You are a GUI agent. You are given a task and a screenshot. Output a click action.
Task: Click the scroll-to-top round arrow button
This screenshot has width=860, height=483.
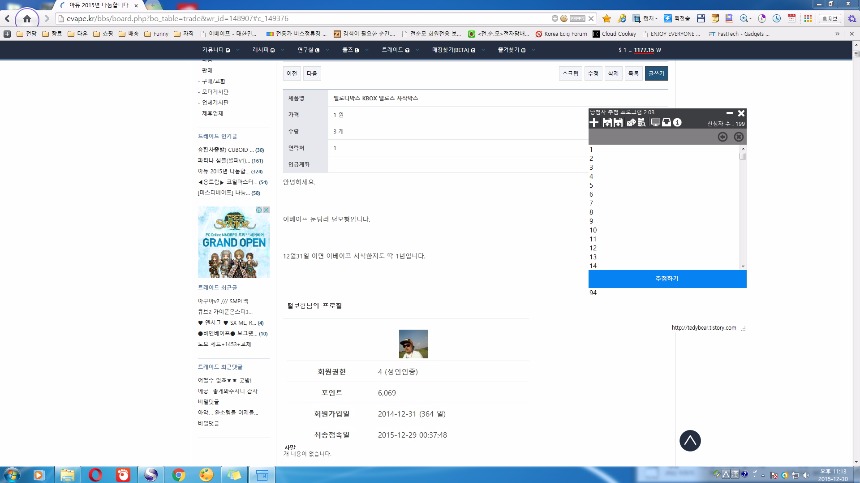coord(690,440)
